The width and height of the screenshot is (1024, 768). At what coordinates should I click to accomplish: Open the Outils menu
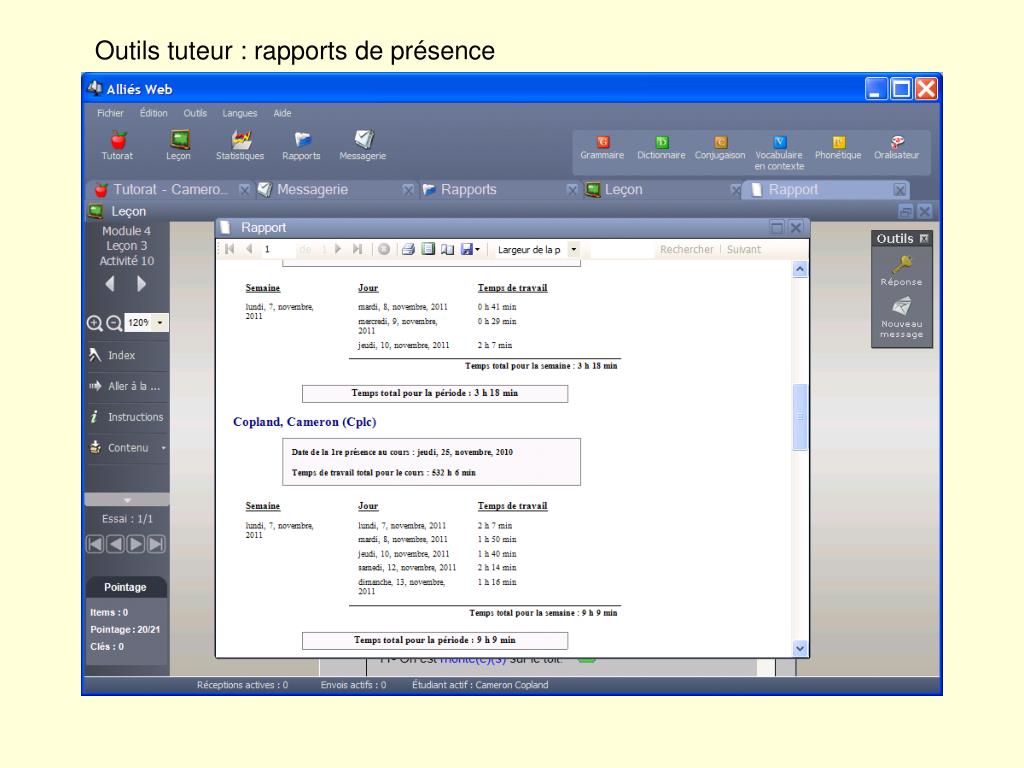195,113
